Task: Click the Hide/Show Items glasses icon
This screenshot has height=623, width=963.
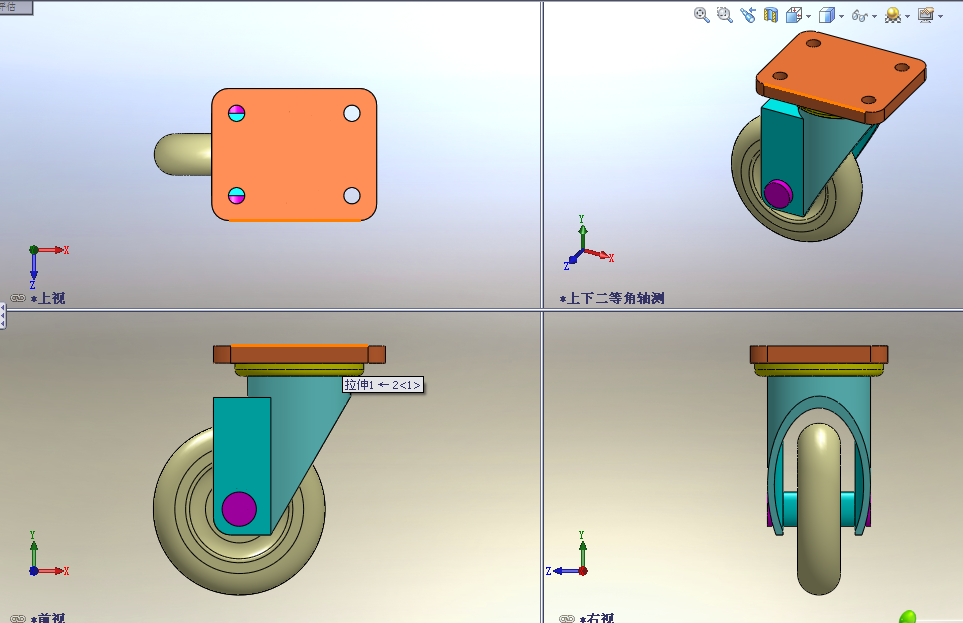Action: click(x=860, y=15)
